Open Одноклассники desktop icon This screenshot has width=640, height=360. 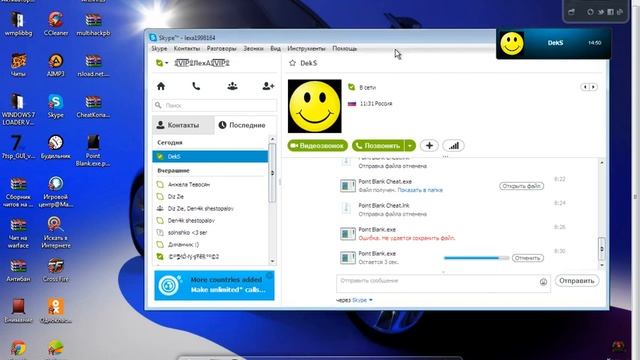tap(56, 311)
